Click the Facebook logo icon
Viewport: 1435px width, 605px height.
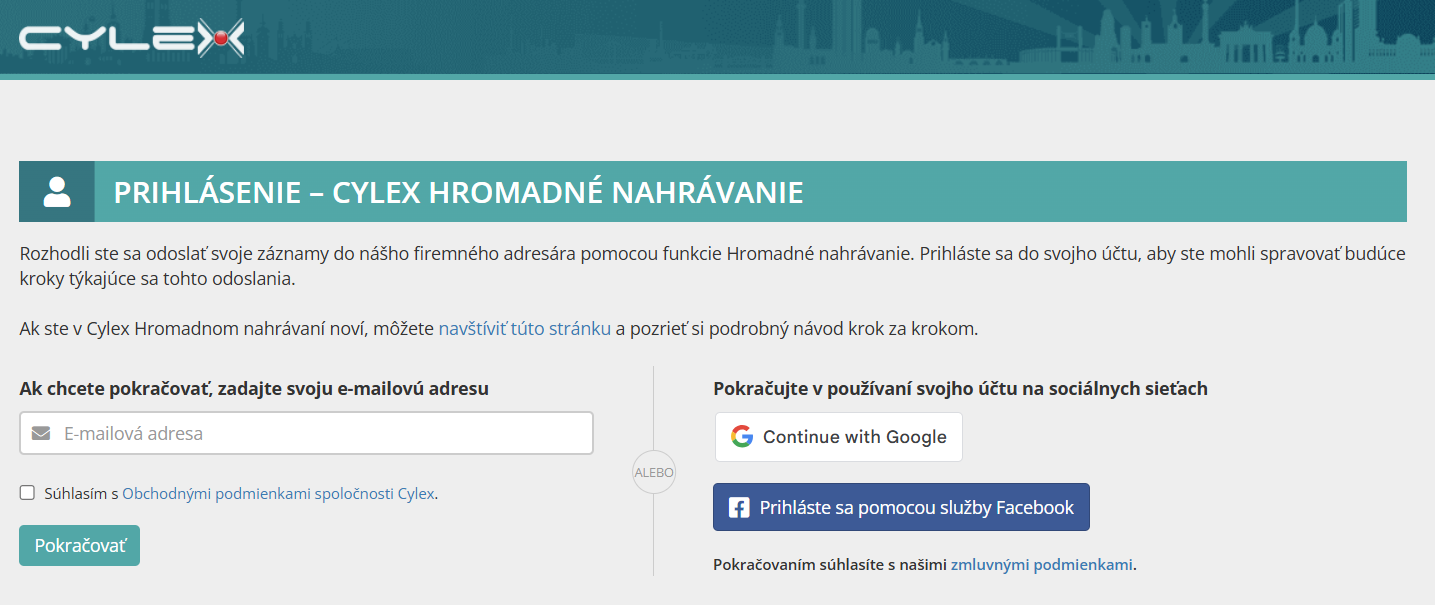coord(739,508)
